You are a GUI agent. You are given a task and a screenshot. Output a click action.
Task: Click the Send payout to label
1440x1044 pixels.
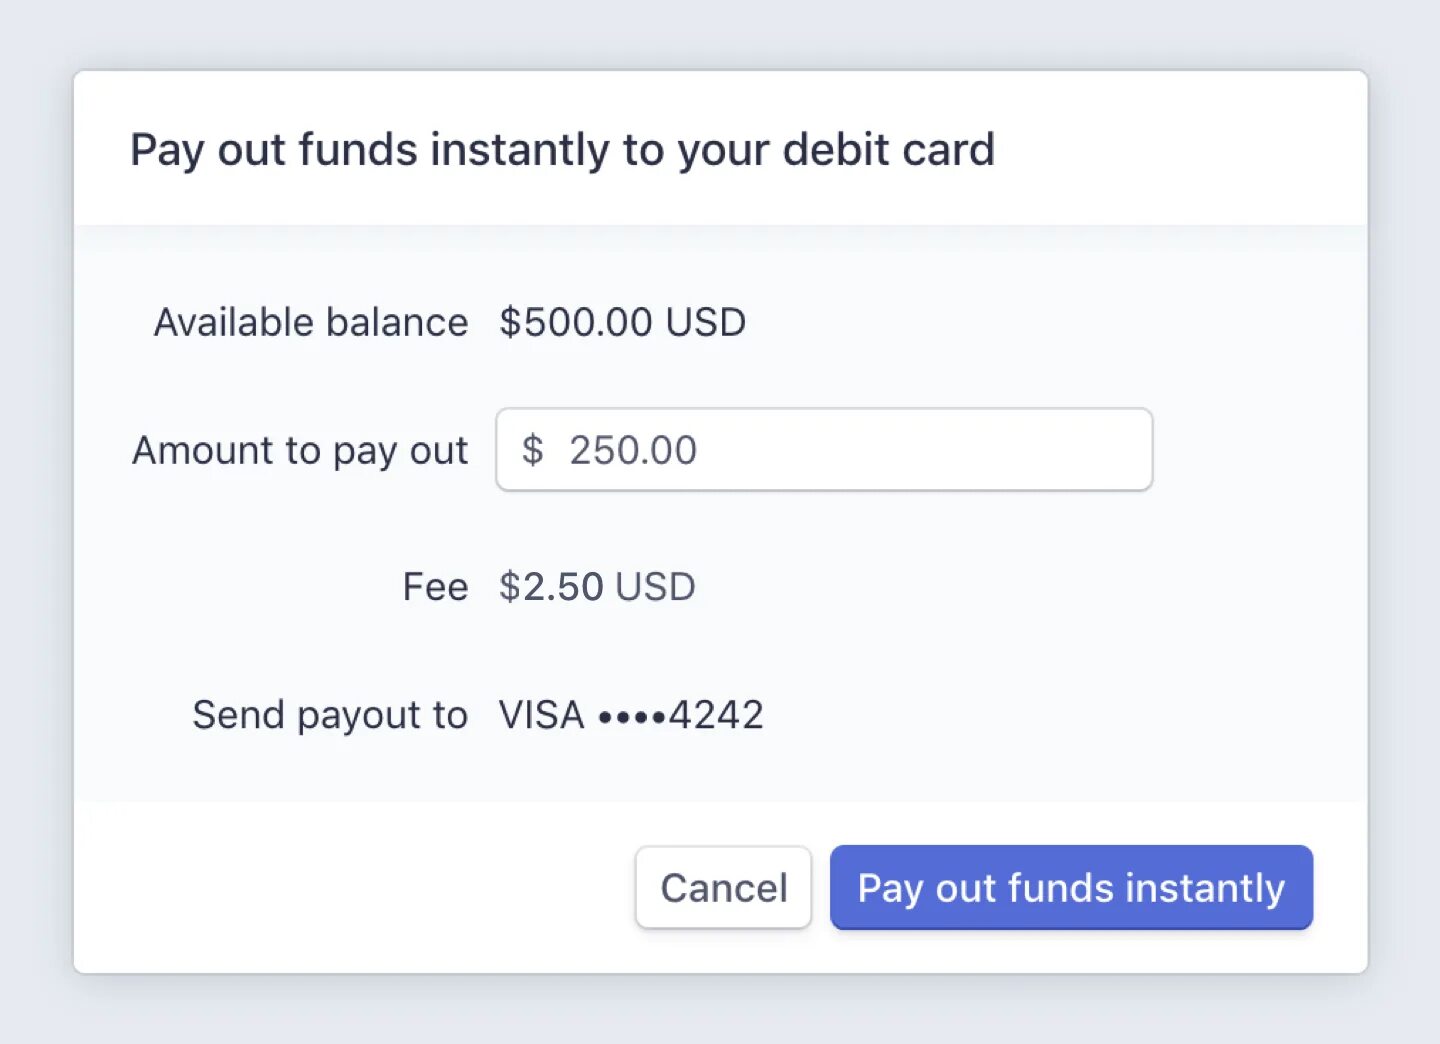330,715
